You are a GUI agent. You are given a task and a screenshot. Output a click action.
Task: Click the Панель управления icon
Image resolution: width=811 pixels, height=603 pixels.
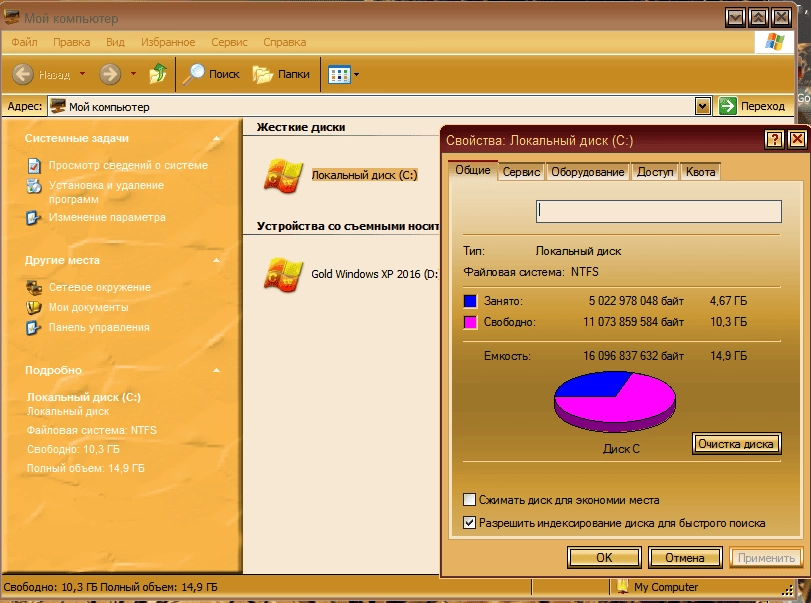pos(34,327)
